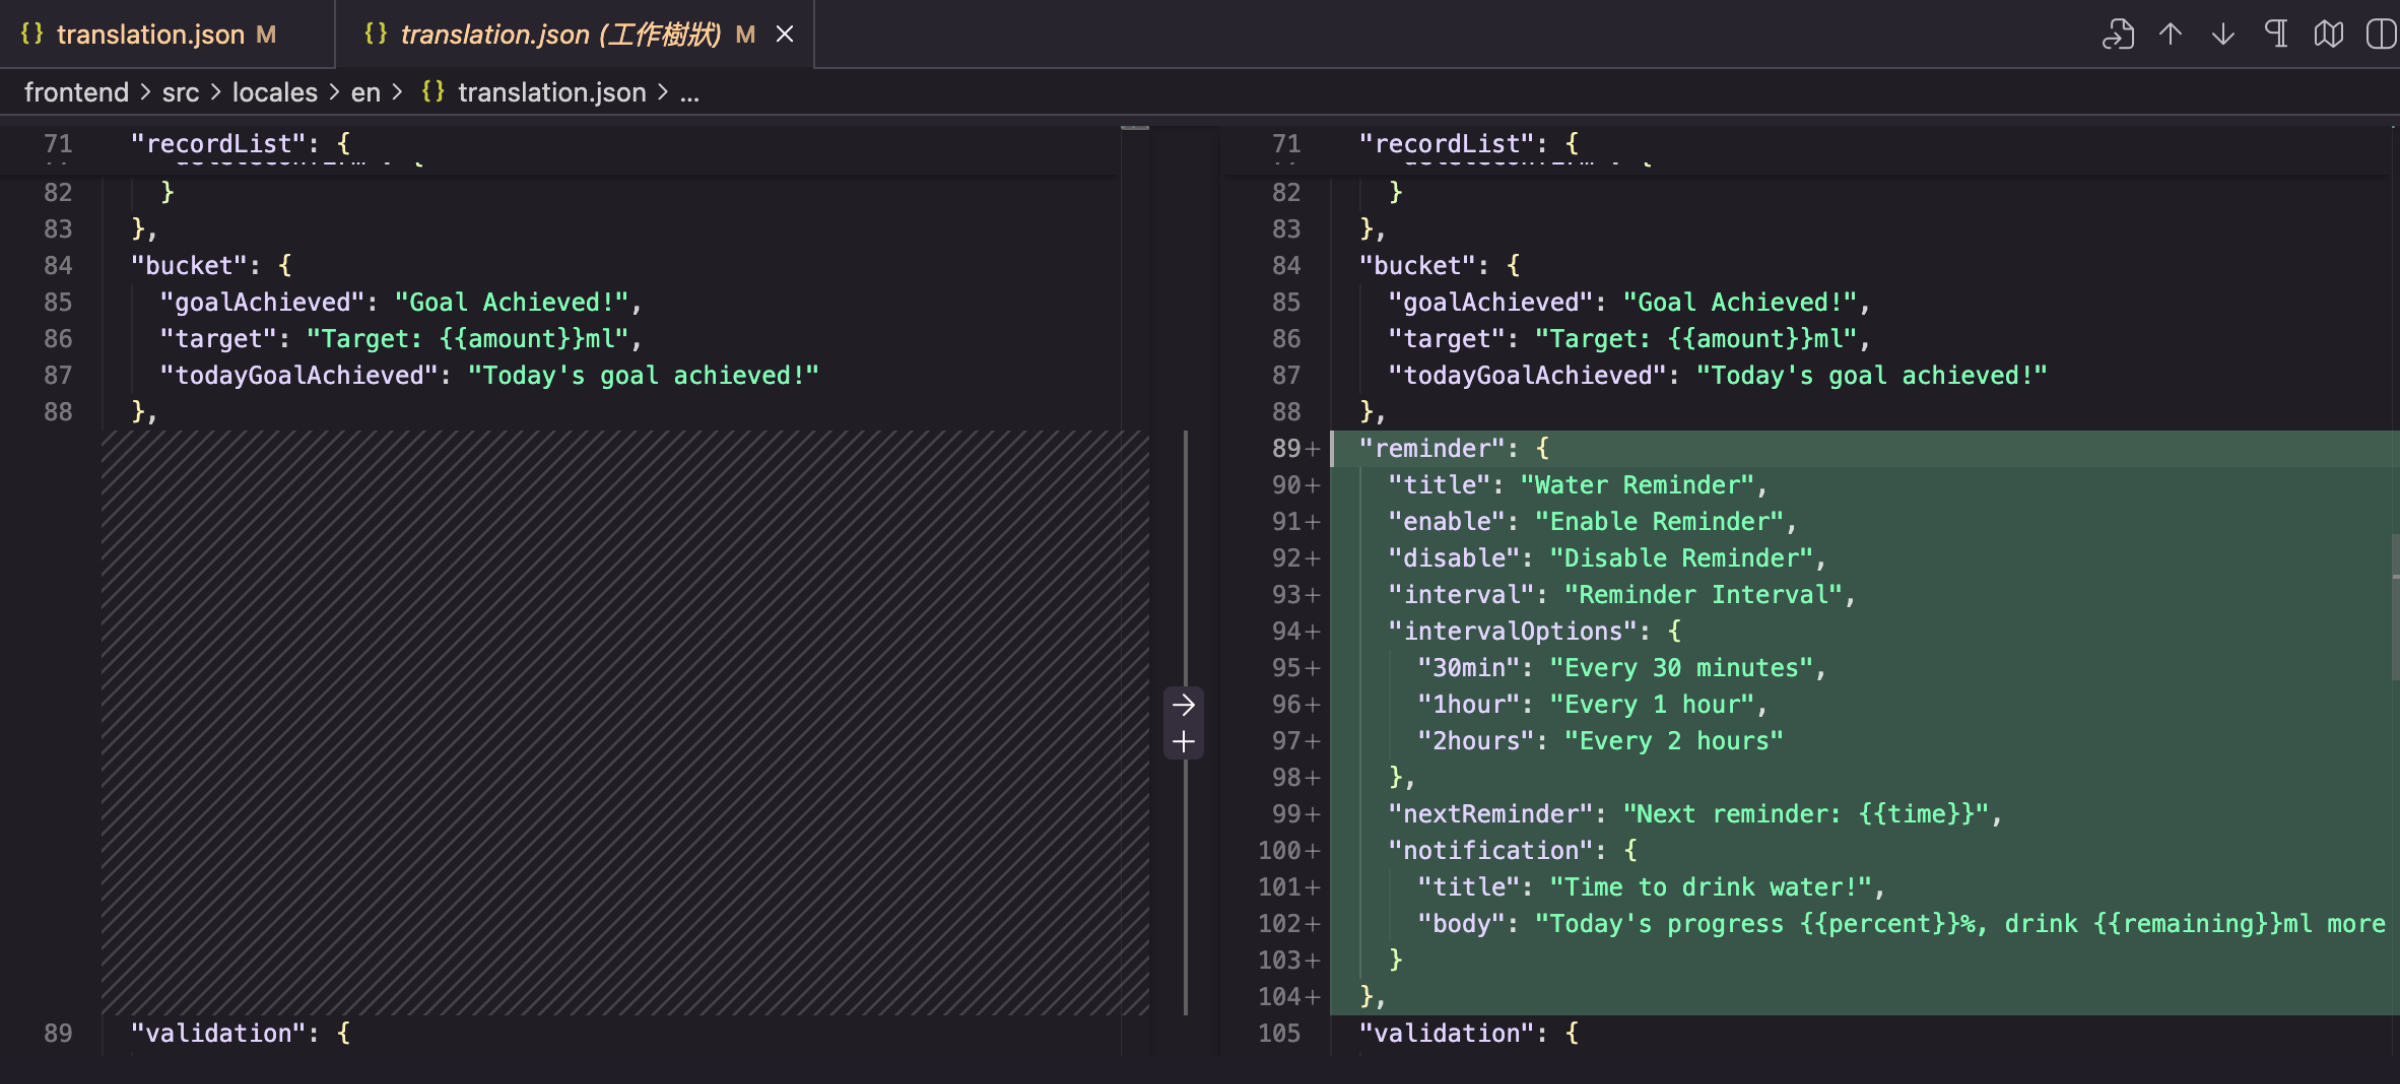Click the JSON icon on the first translation.json tab
The width and height of the screenshot is (2400, 1084).
pos(30,33)
